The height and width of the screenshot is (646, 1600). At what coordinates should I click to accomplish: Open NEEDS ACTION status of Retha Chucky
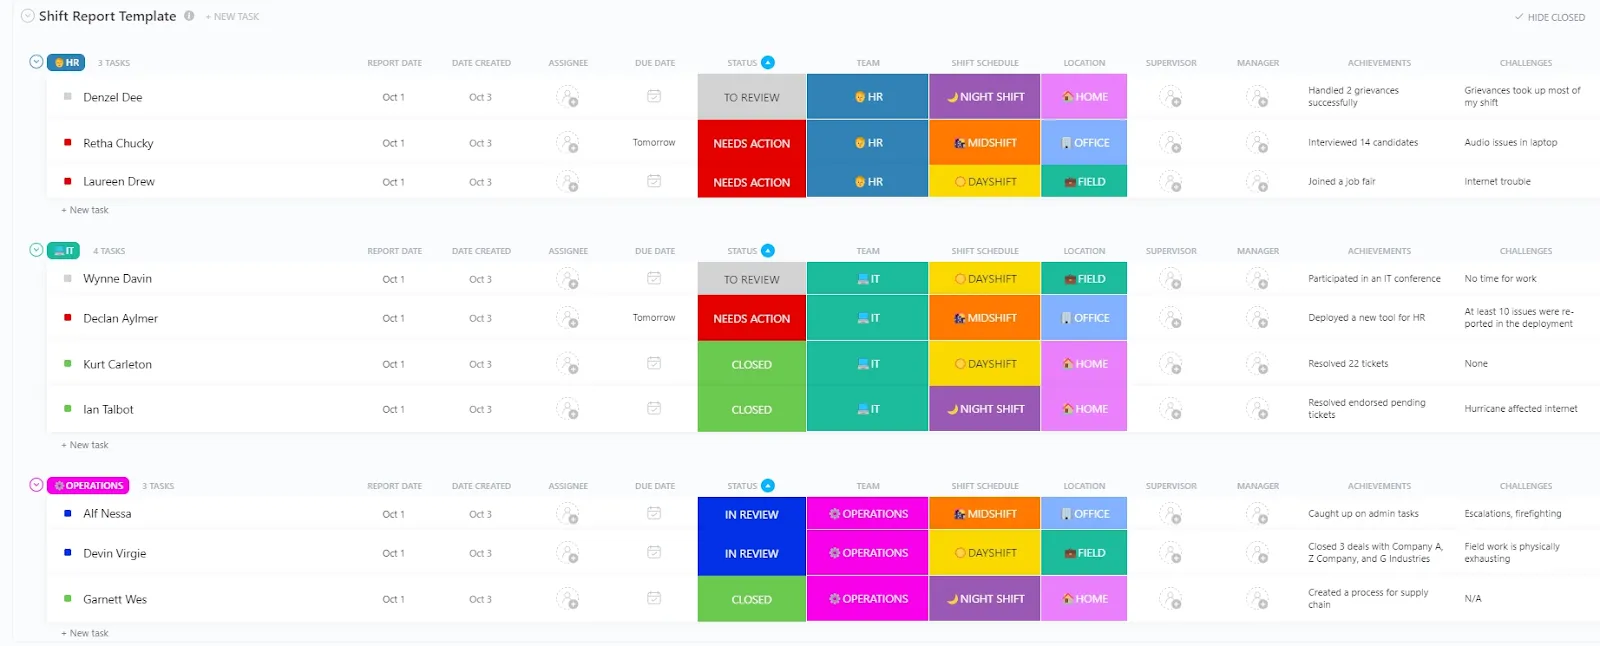point(752,143)
